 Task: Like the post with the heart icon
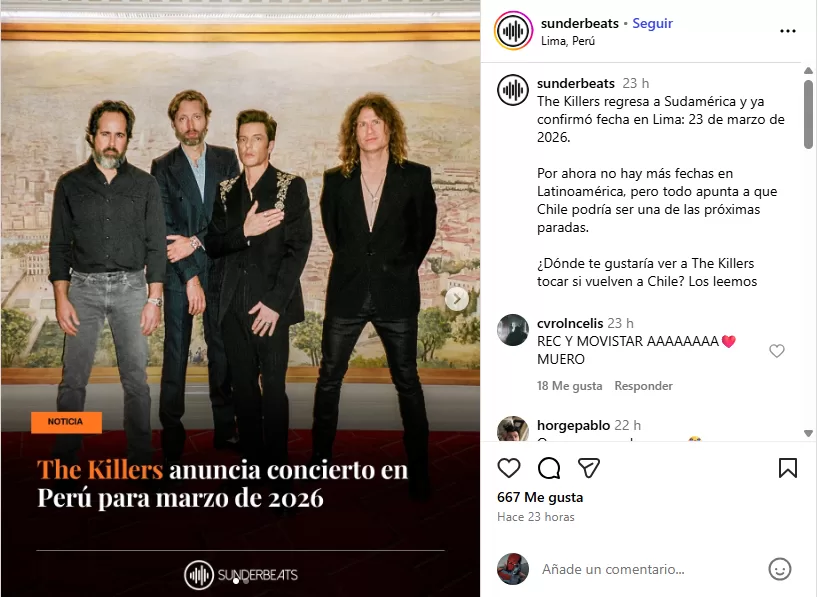(509, 468)
